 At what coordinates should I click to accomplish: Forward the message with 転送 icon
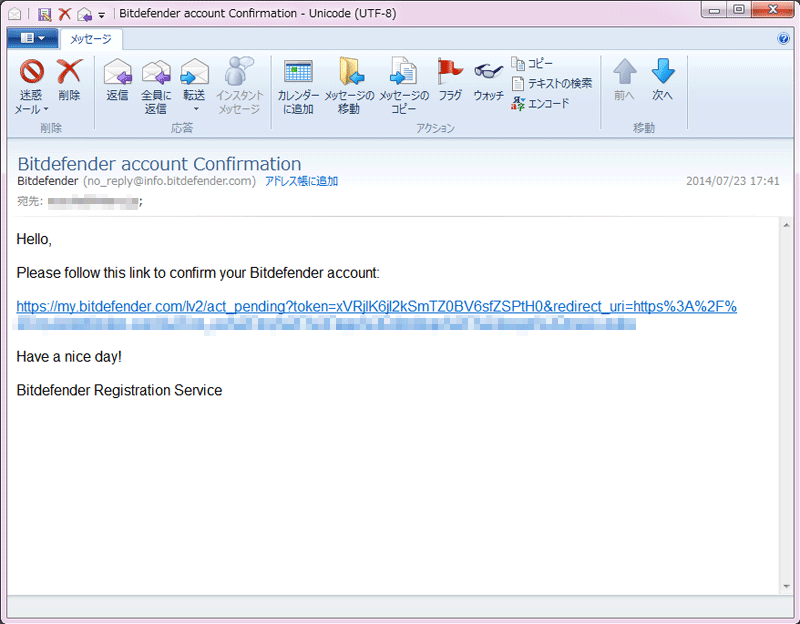point(194,72)
